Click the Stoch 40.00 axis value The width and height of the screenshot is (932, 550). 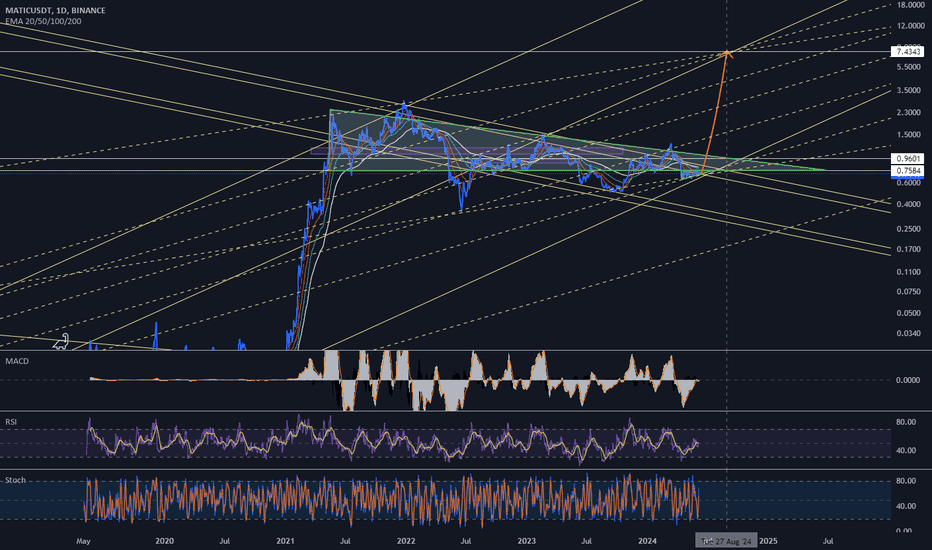coord(906,507)
